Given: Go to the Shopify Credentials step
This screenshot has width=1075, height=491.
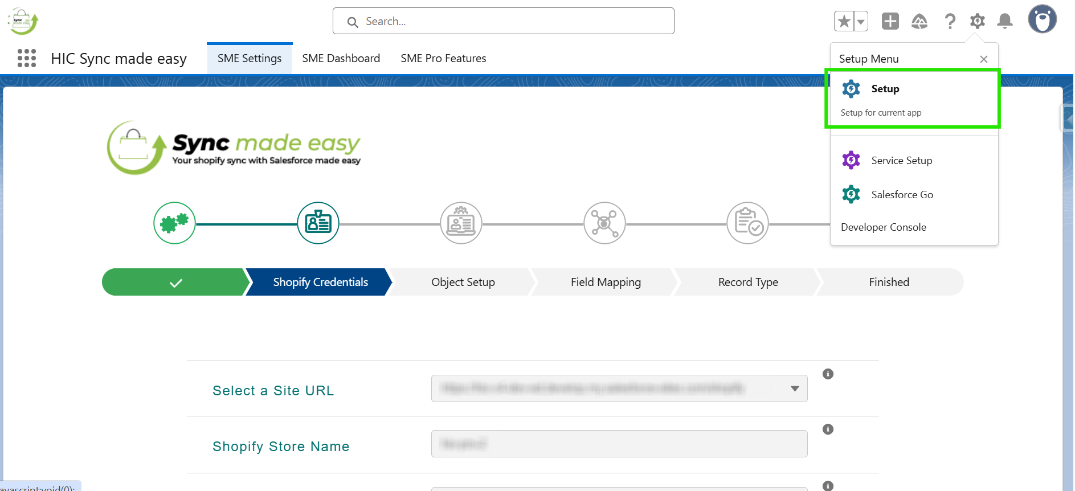Looking at the screenshot, I should coord(320,282).
